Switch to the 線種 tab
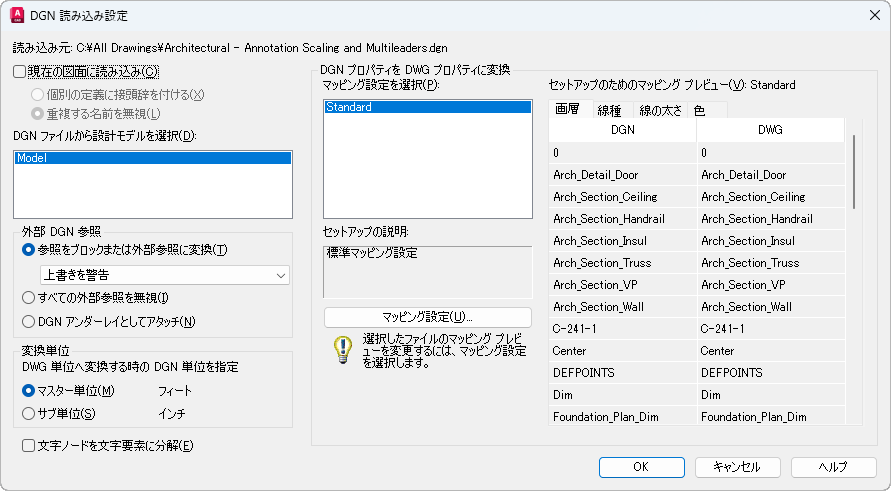The height and width of the screenshot is (491, 891). [609, 110]
